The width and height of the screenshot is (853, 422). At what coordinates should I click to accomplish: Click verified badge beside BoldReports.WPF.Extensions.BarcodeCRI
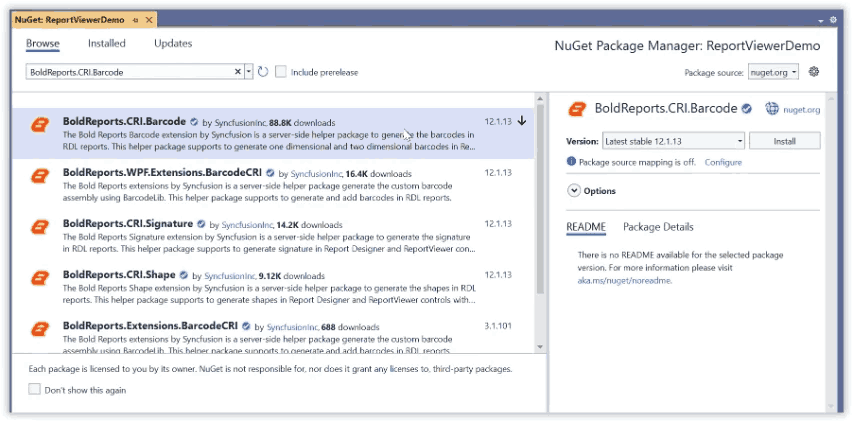tap(270, 173)
